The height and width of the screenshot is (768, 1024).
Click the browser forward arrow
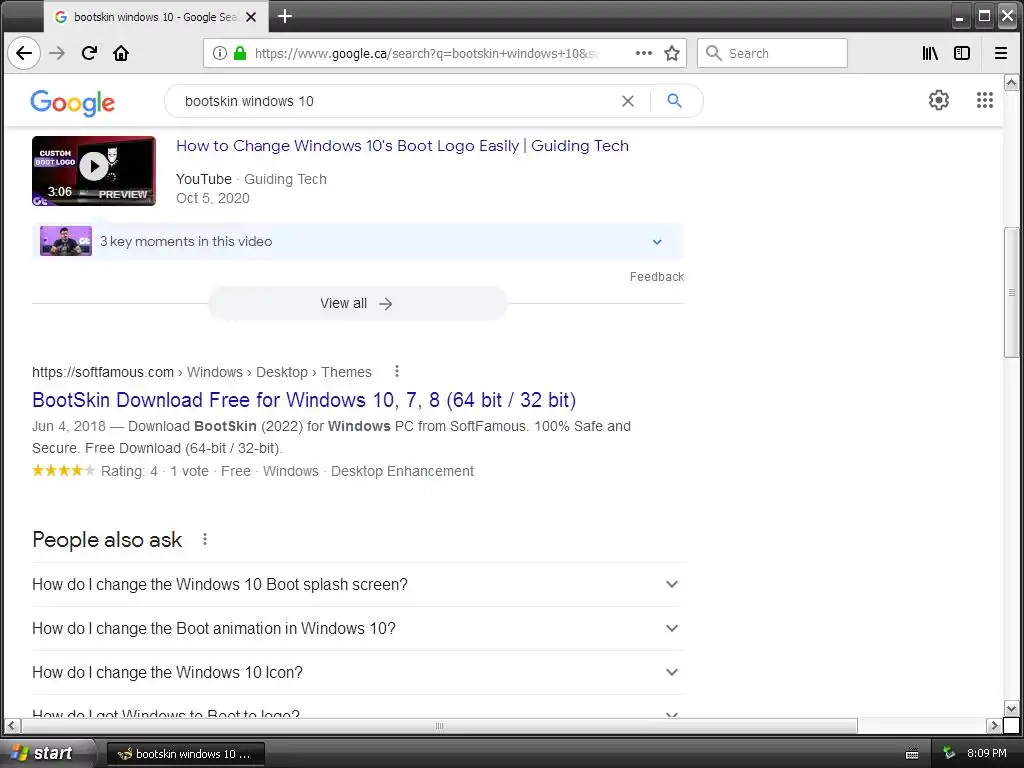pyautogui.click(x=57, y=54)
